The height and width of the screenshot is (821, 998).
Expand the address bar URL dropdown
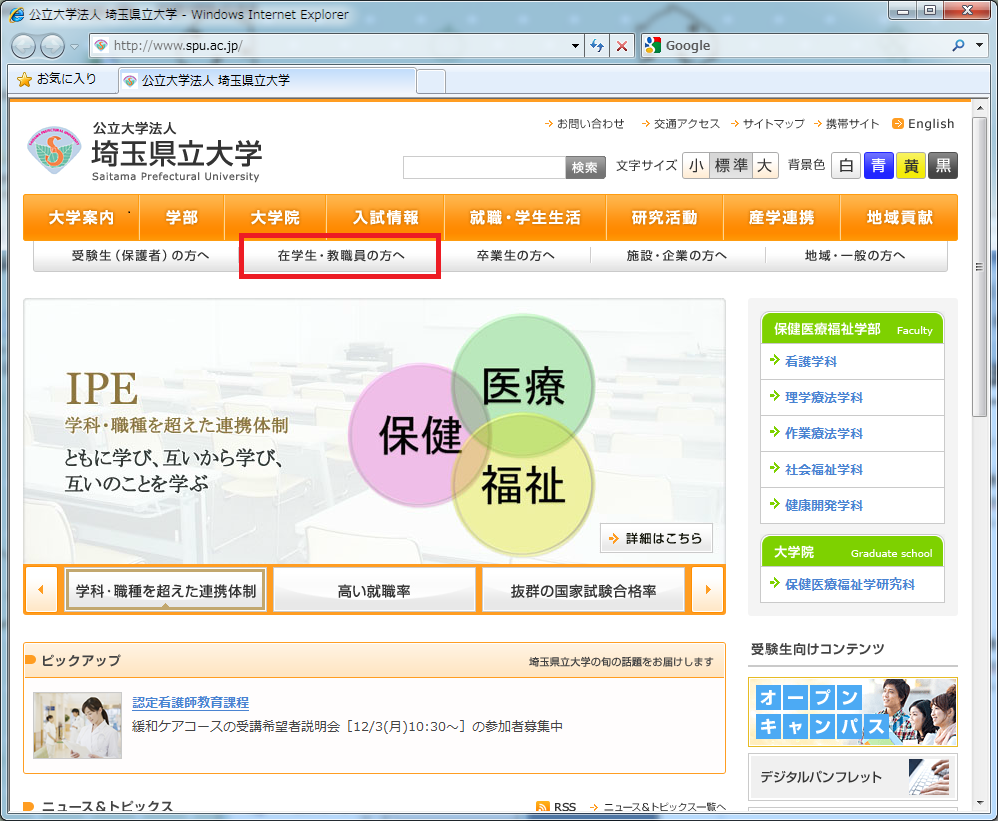(575, 46)
